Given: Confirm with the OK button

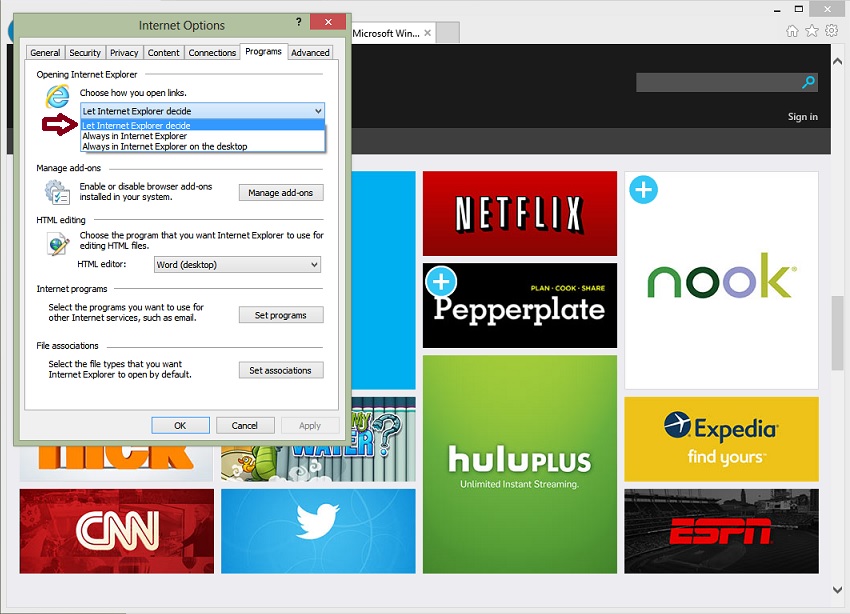Looking at the screenshot, I should pyautogui.click(x=181, y=425).
